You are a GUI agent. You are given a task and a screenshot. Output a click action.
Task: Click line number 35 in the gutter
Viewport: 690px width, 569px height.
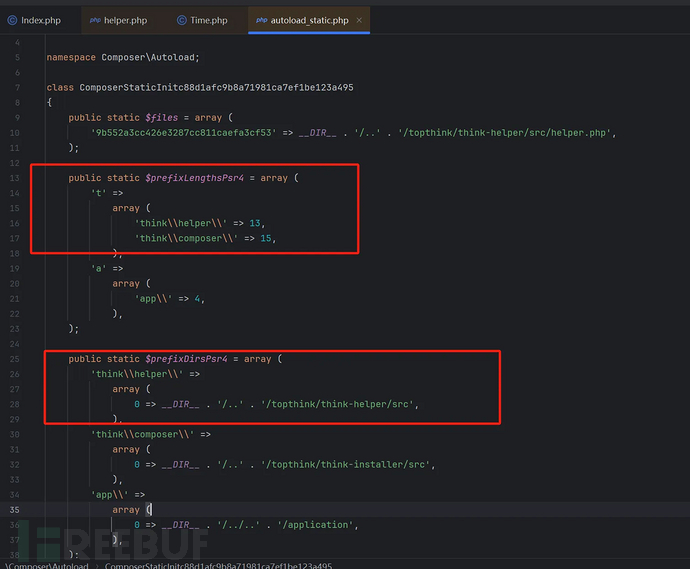[15, 509]
